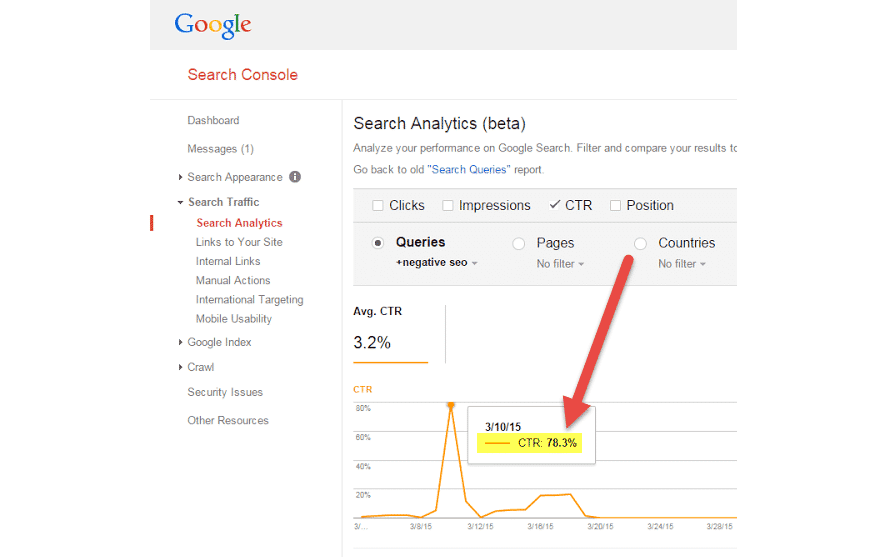Click the Search Analytics (beta) heading
The height and width of the screenshot is (557, 888).
click(x=439, y=123)
